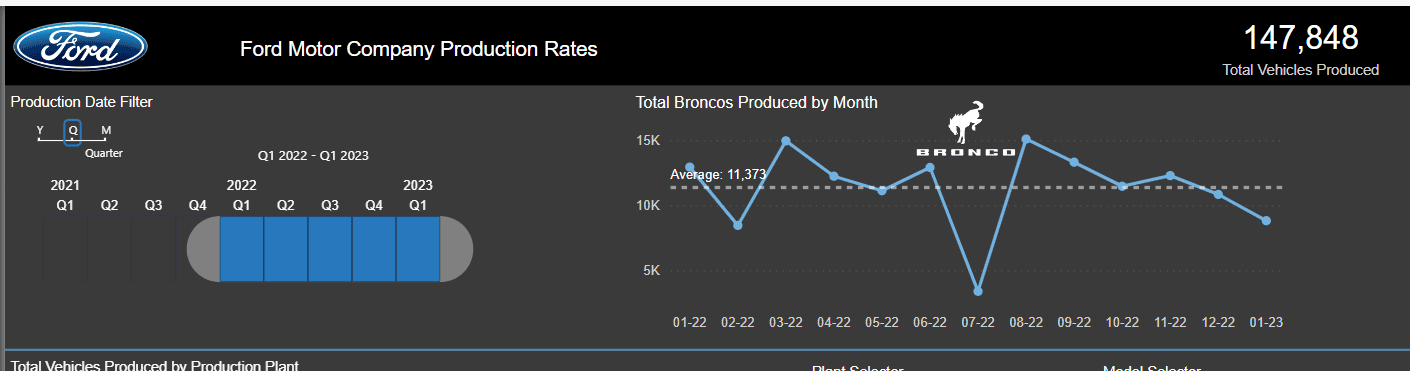The image size is (1410, 371).
Task: Select the Y year granularity option
Action: pyautogui.click(x=40, y=131)
